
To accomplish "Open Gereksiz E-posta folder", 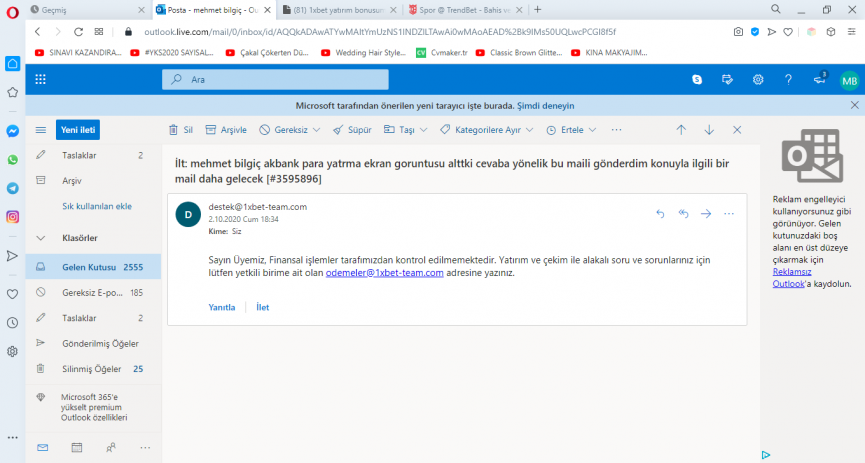I will (x=93, y=292).
